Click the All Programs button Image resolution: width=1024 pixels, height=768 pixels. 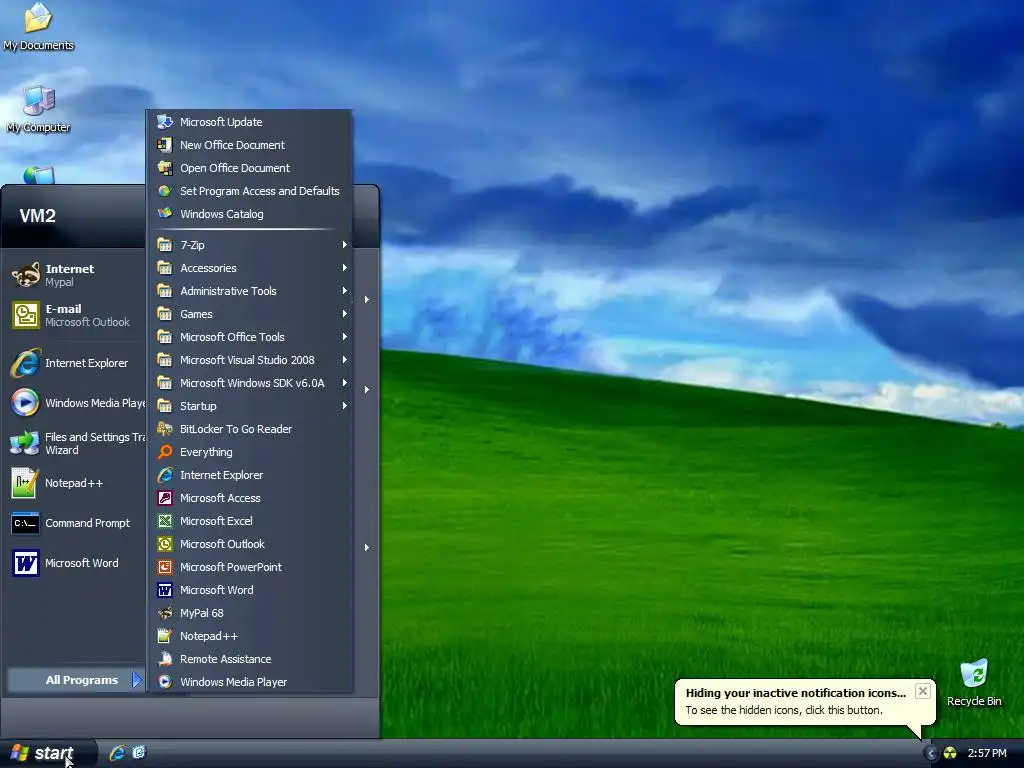(x=75, y=680)
